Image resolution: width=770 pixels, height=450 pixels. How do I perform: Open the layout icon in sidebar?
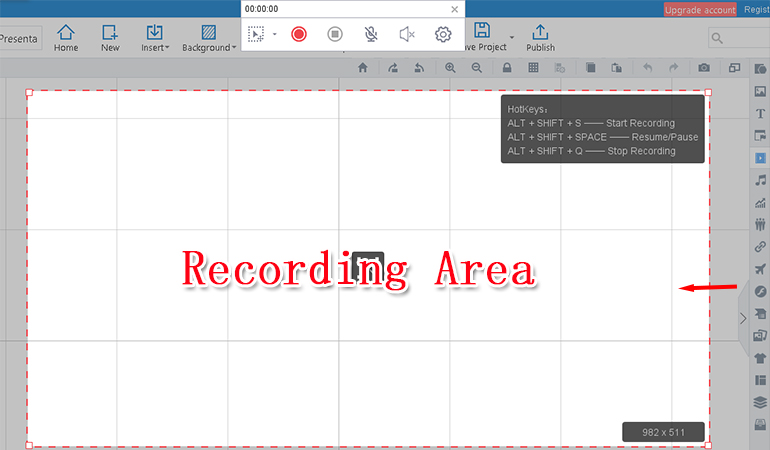coord(760,380)
